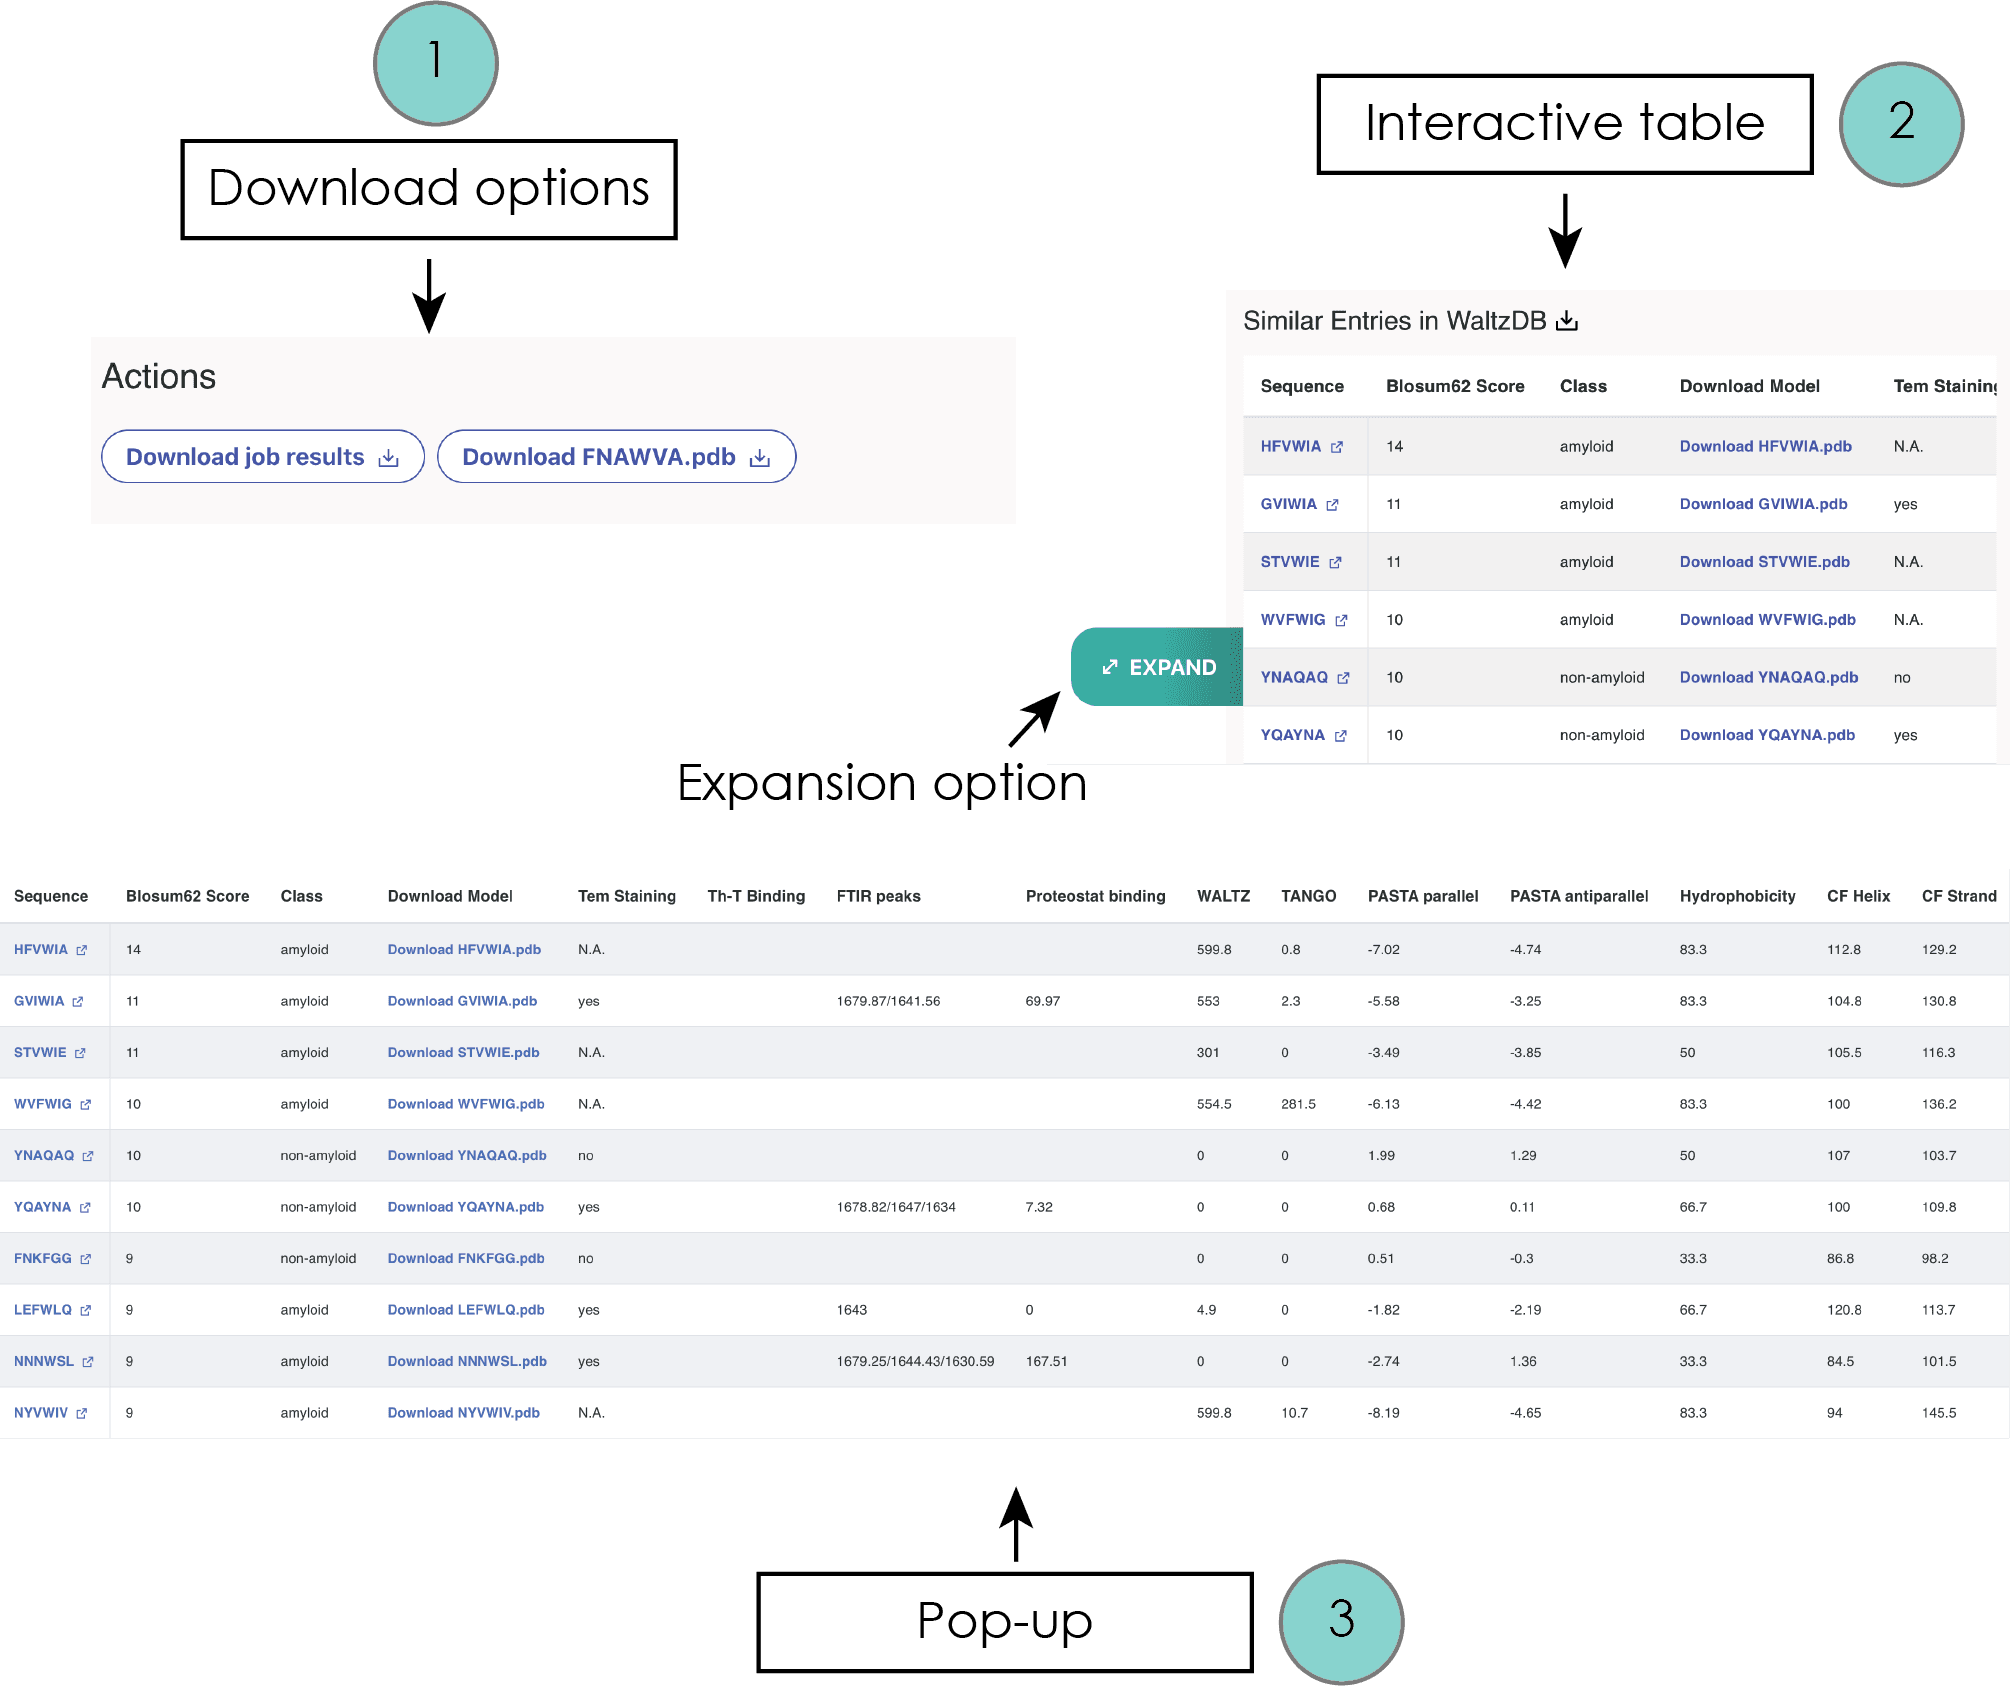Download HFVWIA.pdb from the interactive table
2011x1686 pixels.
[x=1765, y=446]
